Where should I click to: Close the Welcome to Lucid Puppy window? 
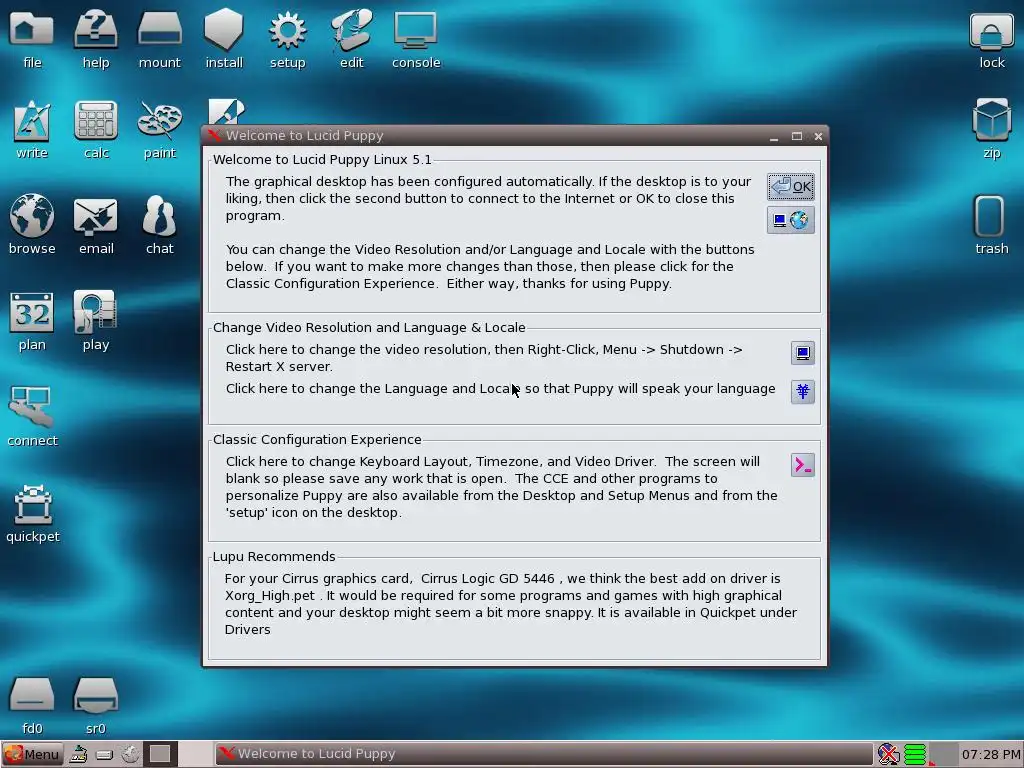coord(818,136)
